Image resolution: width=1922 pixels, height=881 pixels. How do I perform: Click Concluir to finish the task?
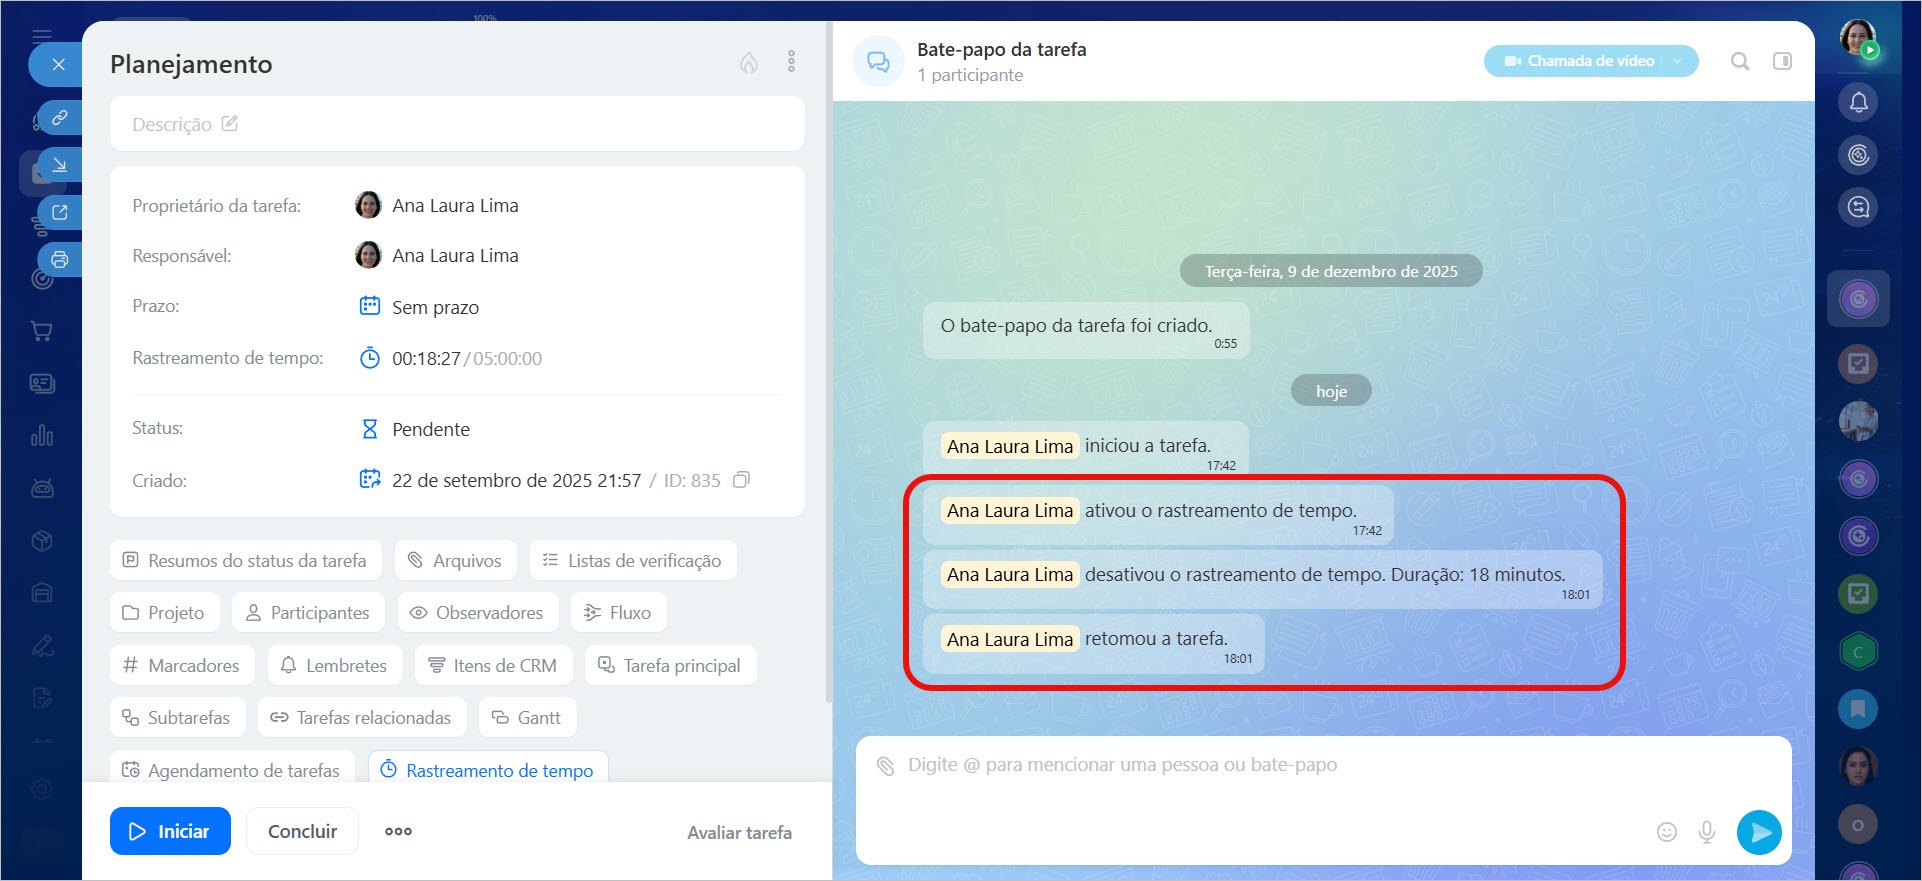(x=302, y=831)
